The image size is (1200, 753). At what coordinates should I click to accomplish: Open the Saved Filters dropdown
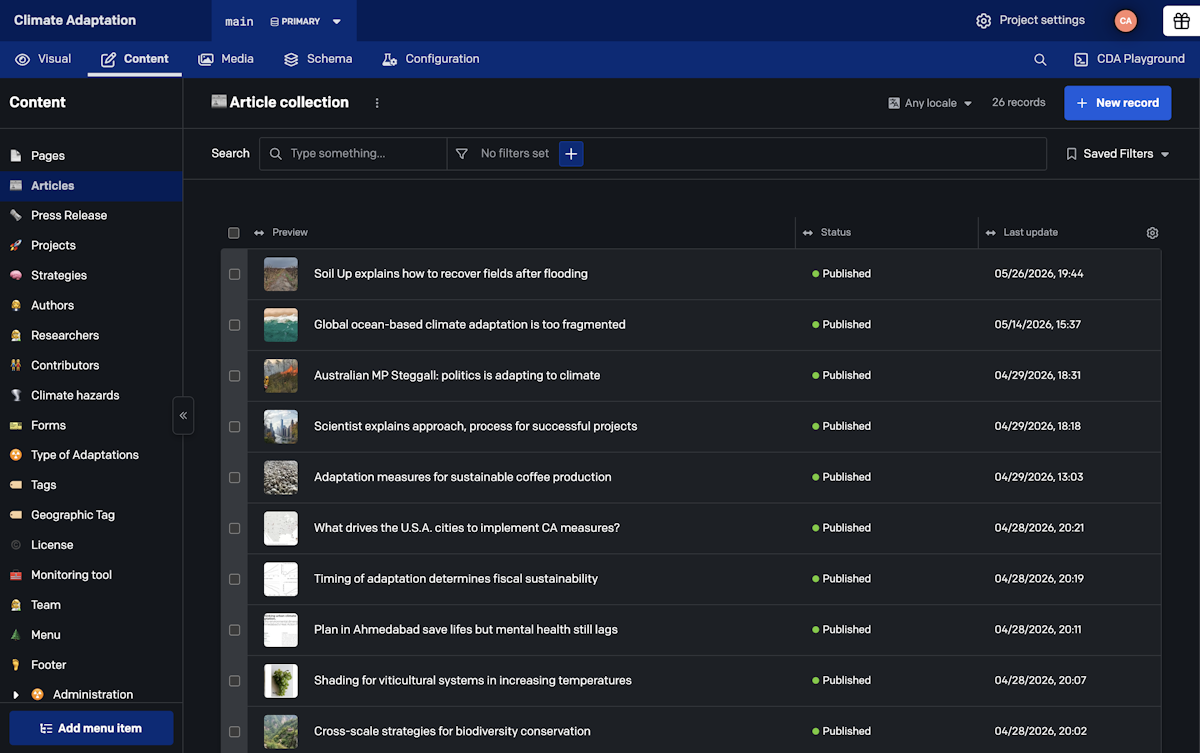[x=1117, y=154]
